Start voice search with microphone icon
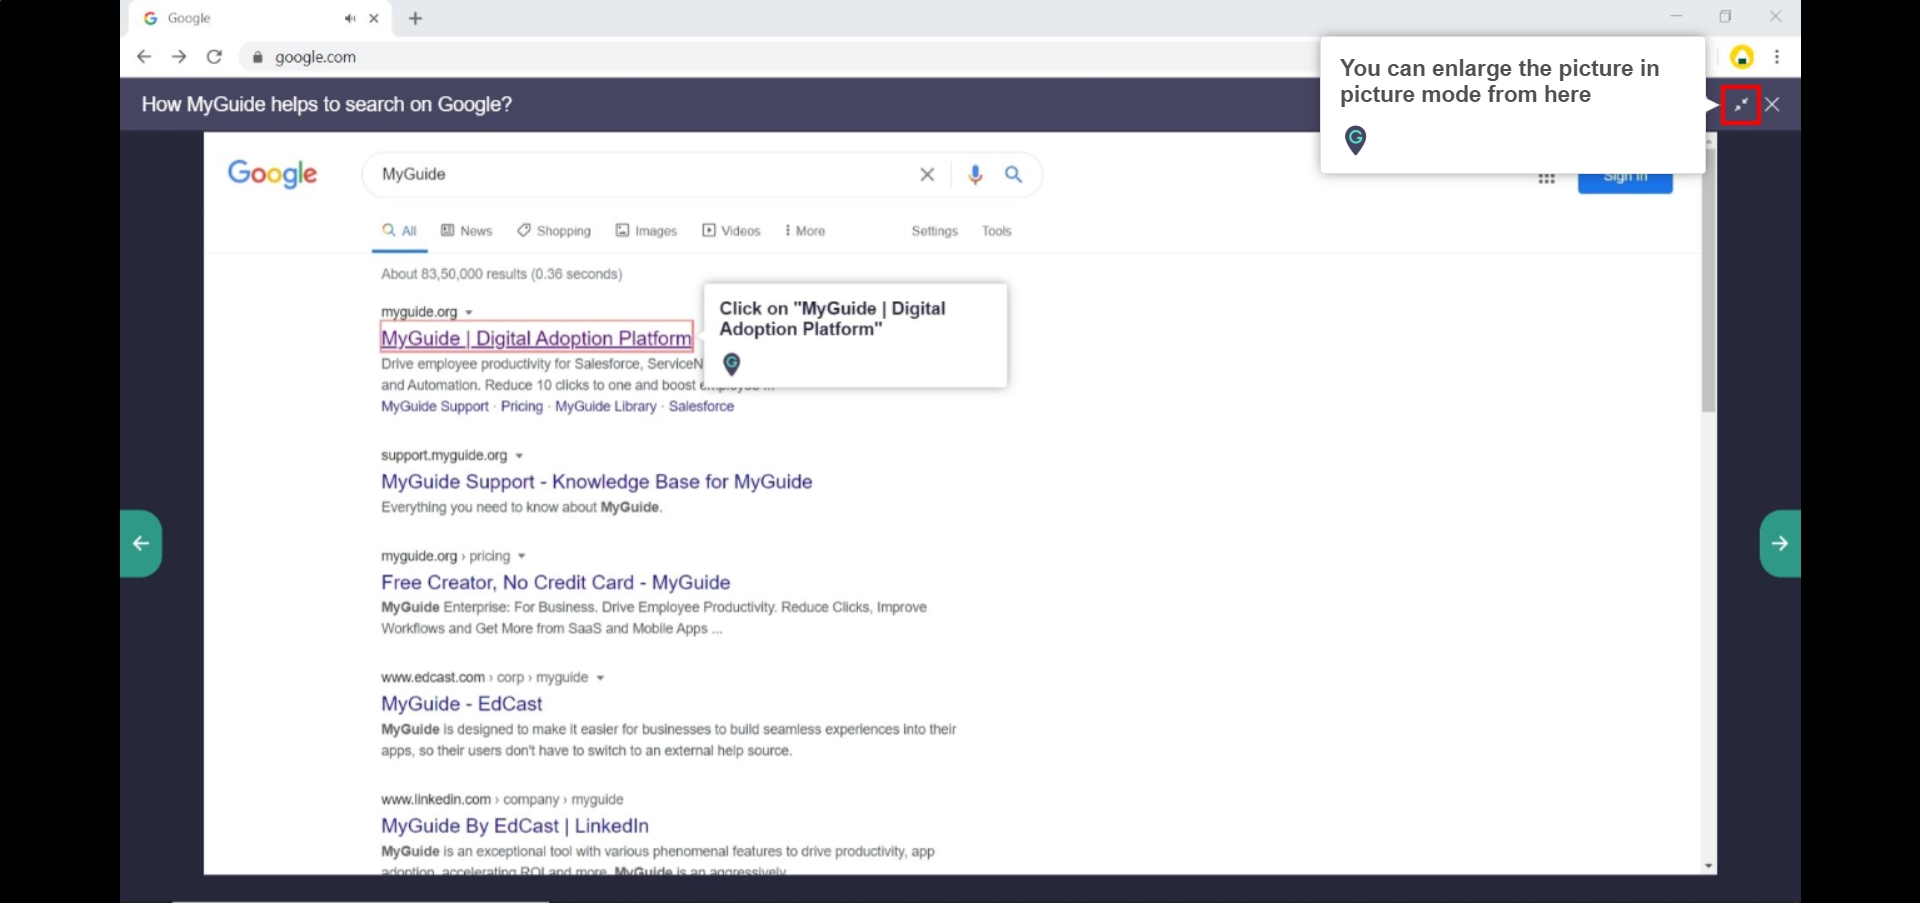Image resolution: width=1920 pixels, height=903 pixels. (x=975, y=175)
